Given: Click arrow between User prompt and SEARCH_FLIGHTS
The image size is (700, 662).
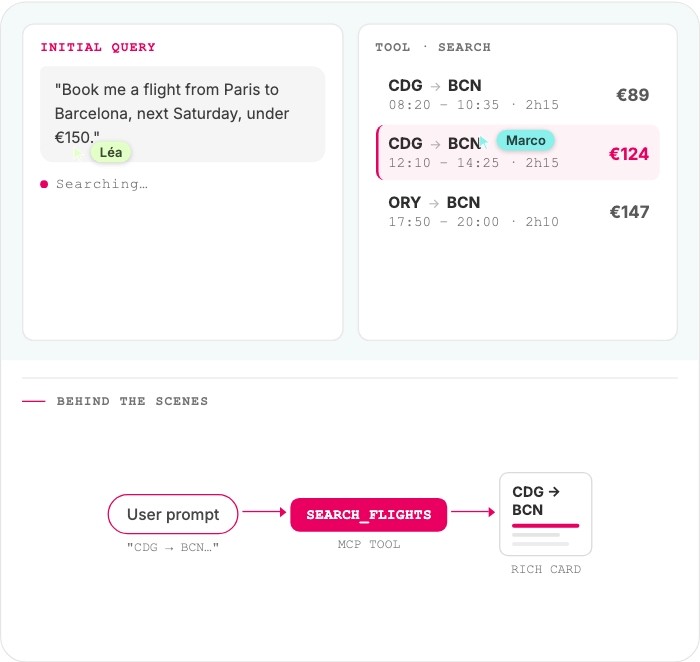Looking at the screenshot, I should [x=264, y=513].
